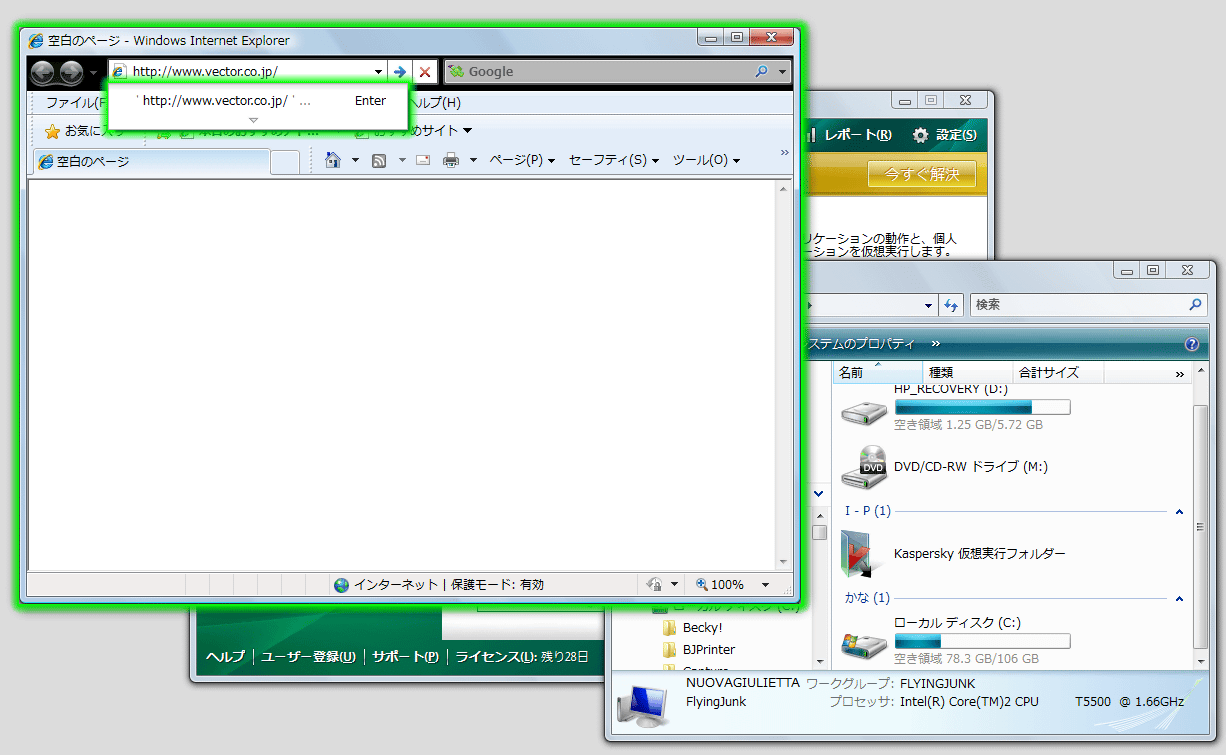The width and height of the screenshot is (1226, 755).
Task: Click the Read Mail envelope icon
Action: [x=423, y=160]
